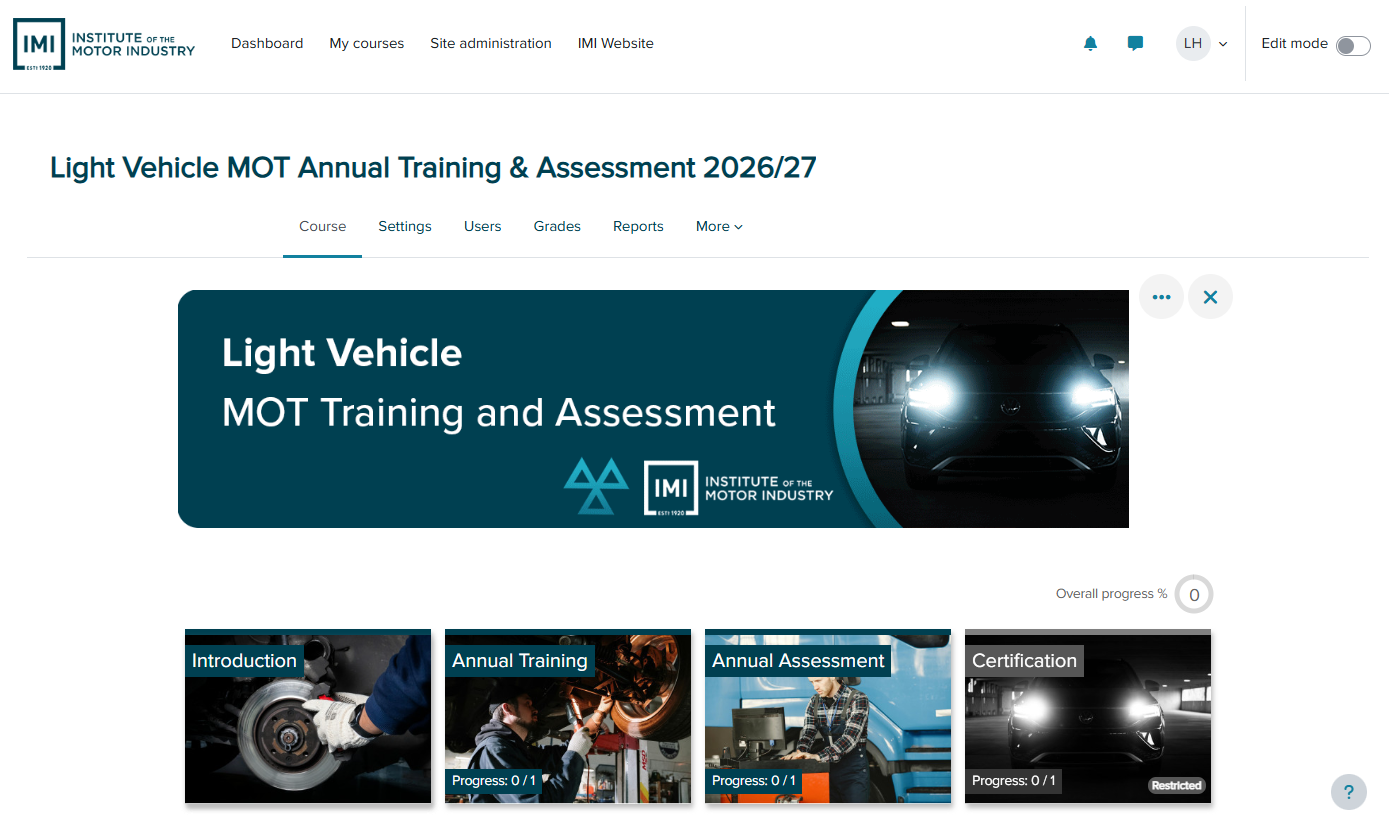Expand the More dropdown menu
This screenshot has width=1389, height=839.
click(x=719, y=227)
